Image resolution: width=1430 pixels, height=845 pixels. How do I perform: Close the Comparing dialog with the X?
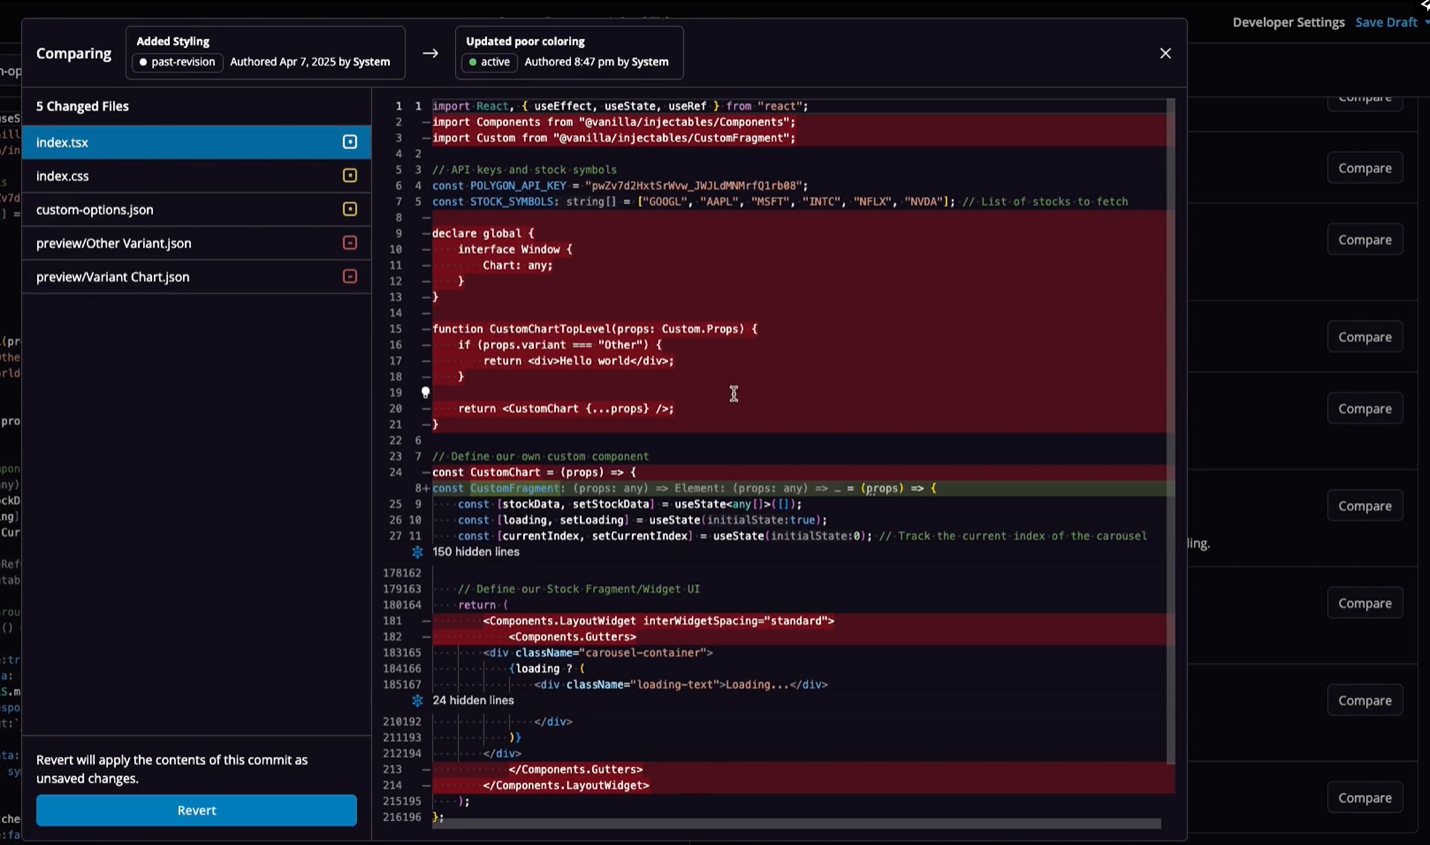(1165, 53)
